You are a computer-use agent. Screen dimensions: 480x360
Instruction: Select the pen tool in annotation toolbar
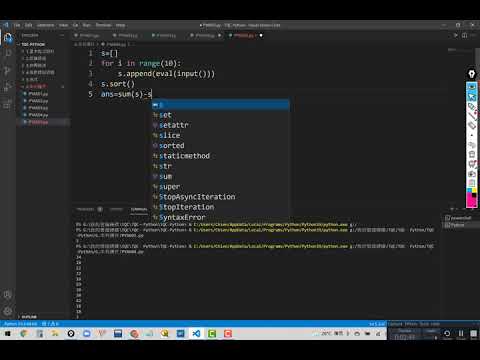pos(472,107)
